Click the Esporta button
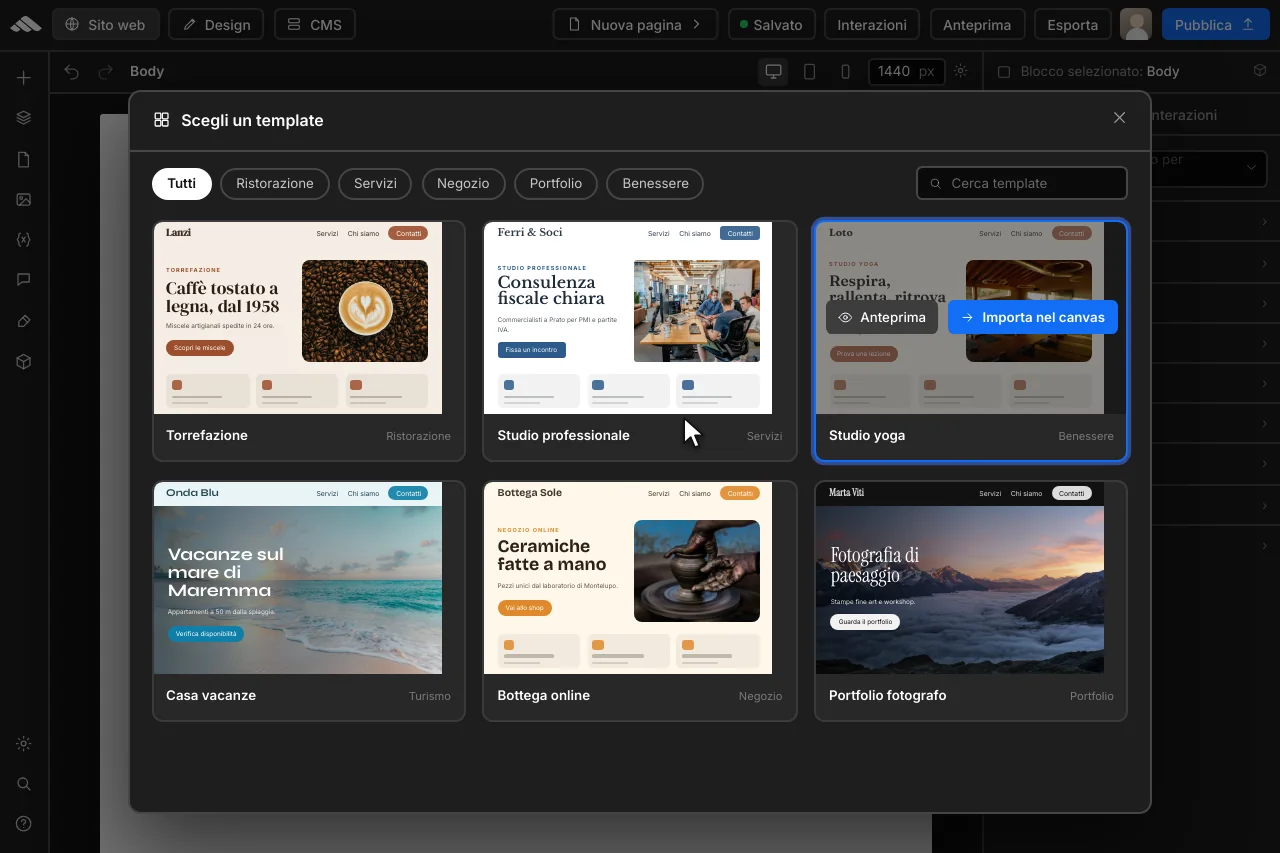Screen dimensions: 1280x853 (x=1073, y=25)
